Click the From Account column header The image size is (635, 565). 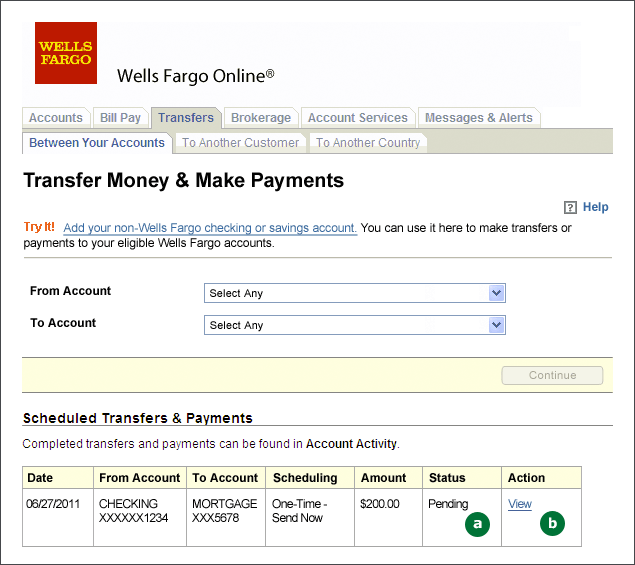click(140, 478)
